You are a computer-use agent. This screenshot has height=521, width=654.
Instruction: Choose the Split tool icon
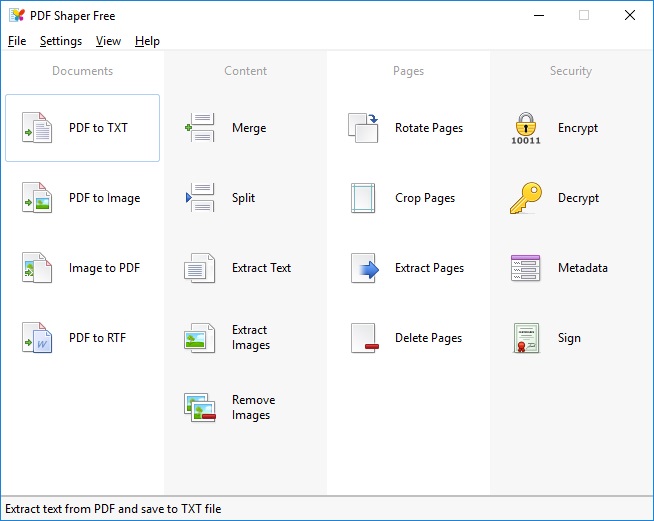200,198
